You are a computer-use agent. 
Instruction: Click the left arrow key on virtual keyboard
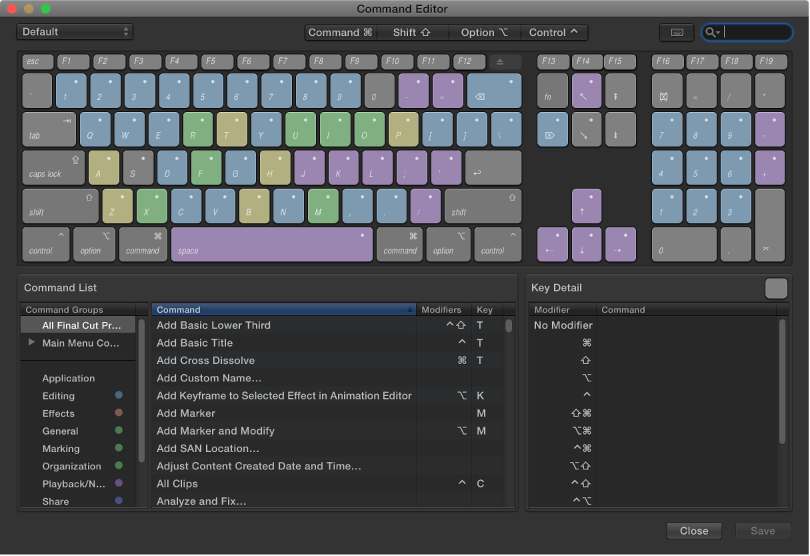click(552, 244)
